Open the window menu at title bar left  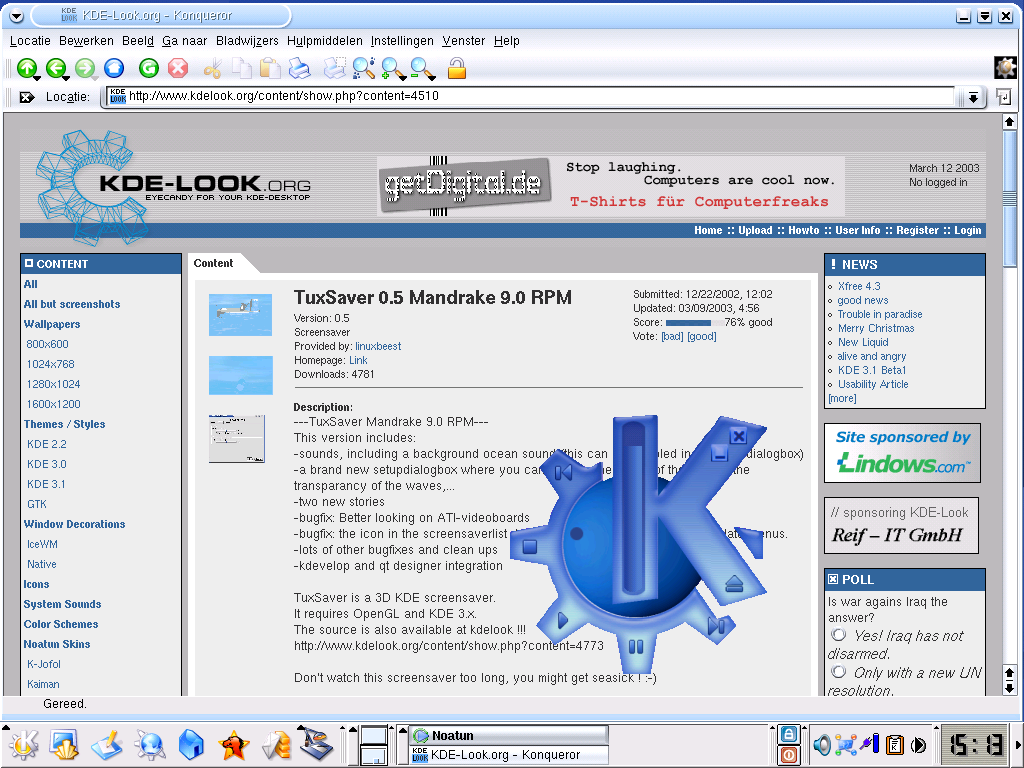[17, 16]
